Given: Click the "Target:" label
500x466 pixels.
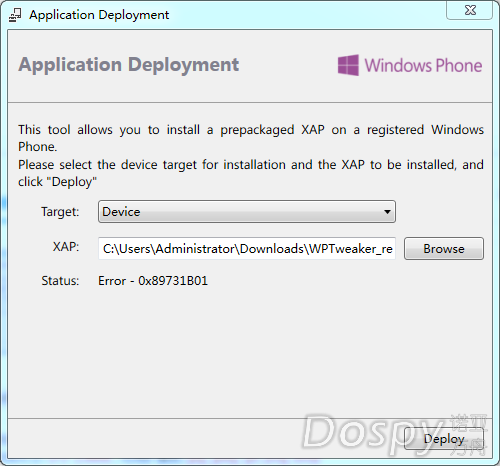Looking at the screenshot, I should (x=60, y=212).
